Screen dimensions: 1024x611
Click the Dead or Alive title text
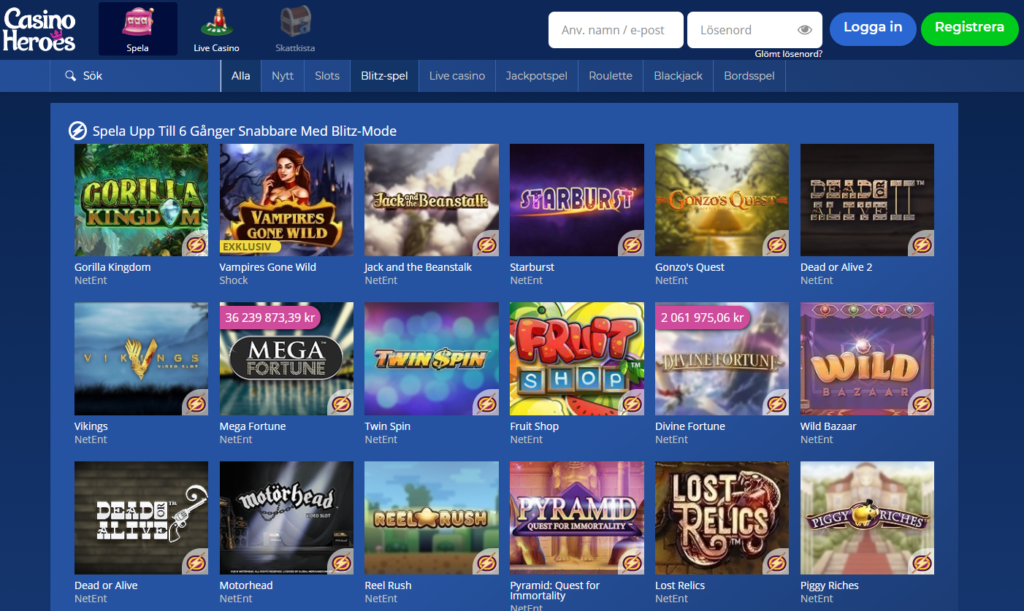point(106,586)
